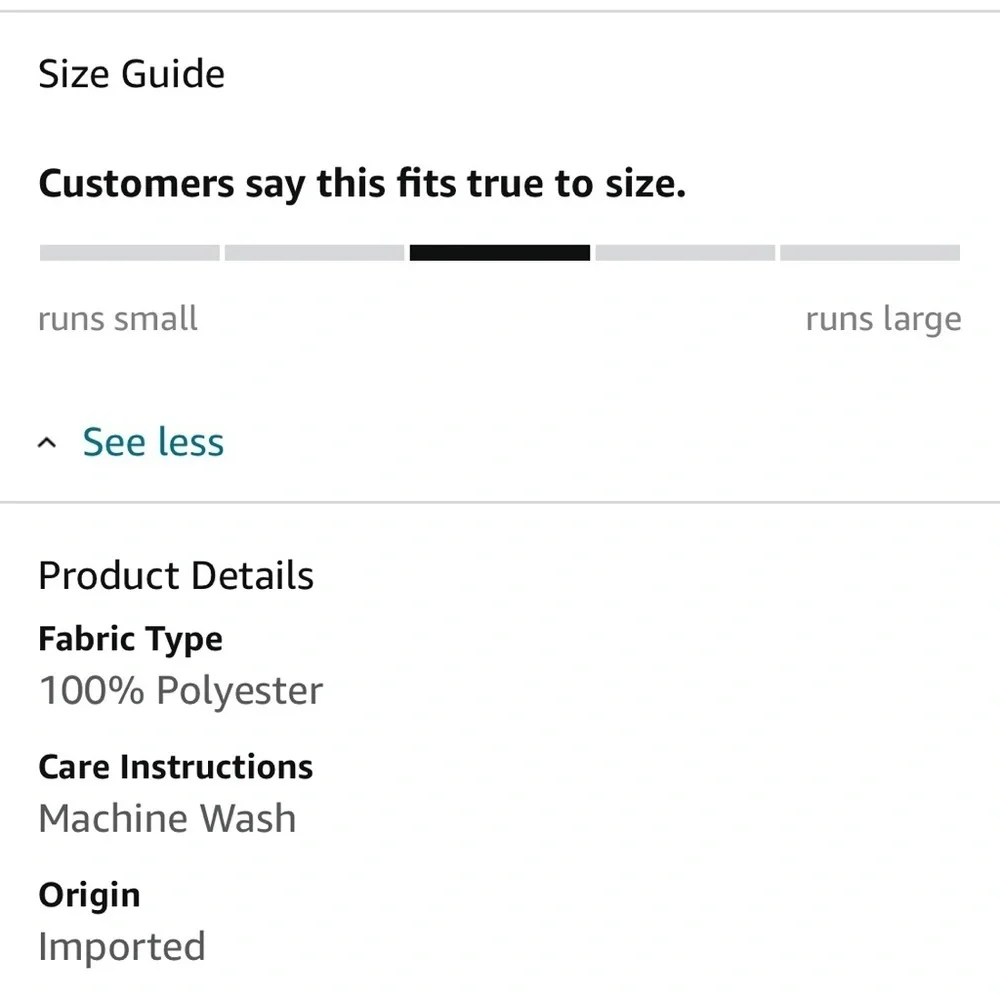The image size is (1000, 1000).
Task: Tap the runs large label
Action: click(883, 320)
